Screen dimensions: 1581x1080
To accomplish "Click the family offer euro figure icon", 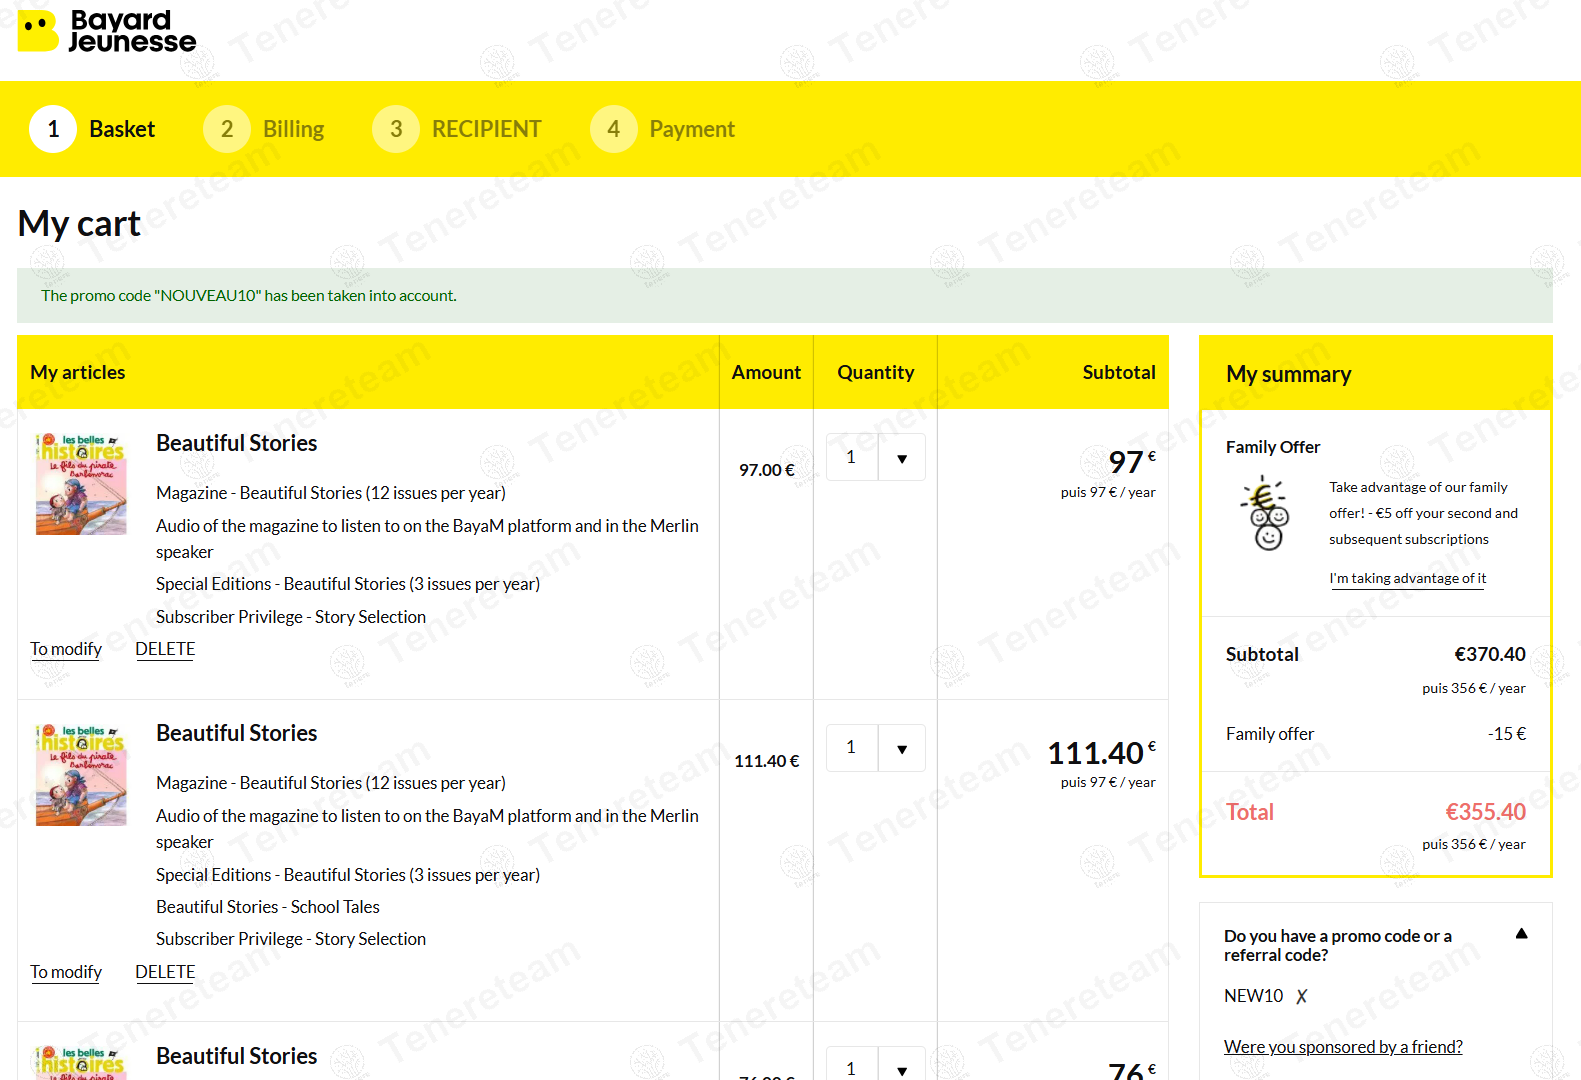I will [1266, 513].
